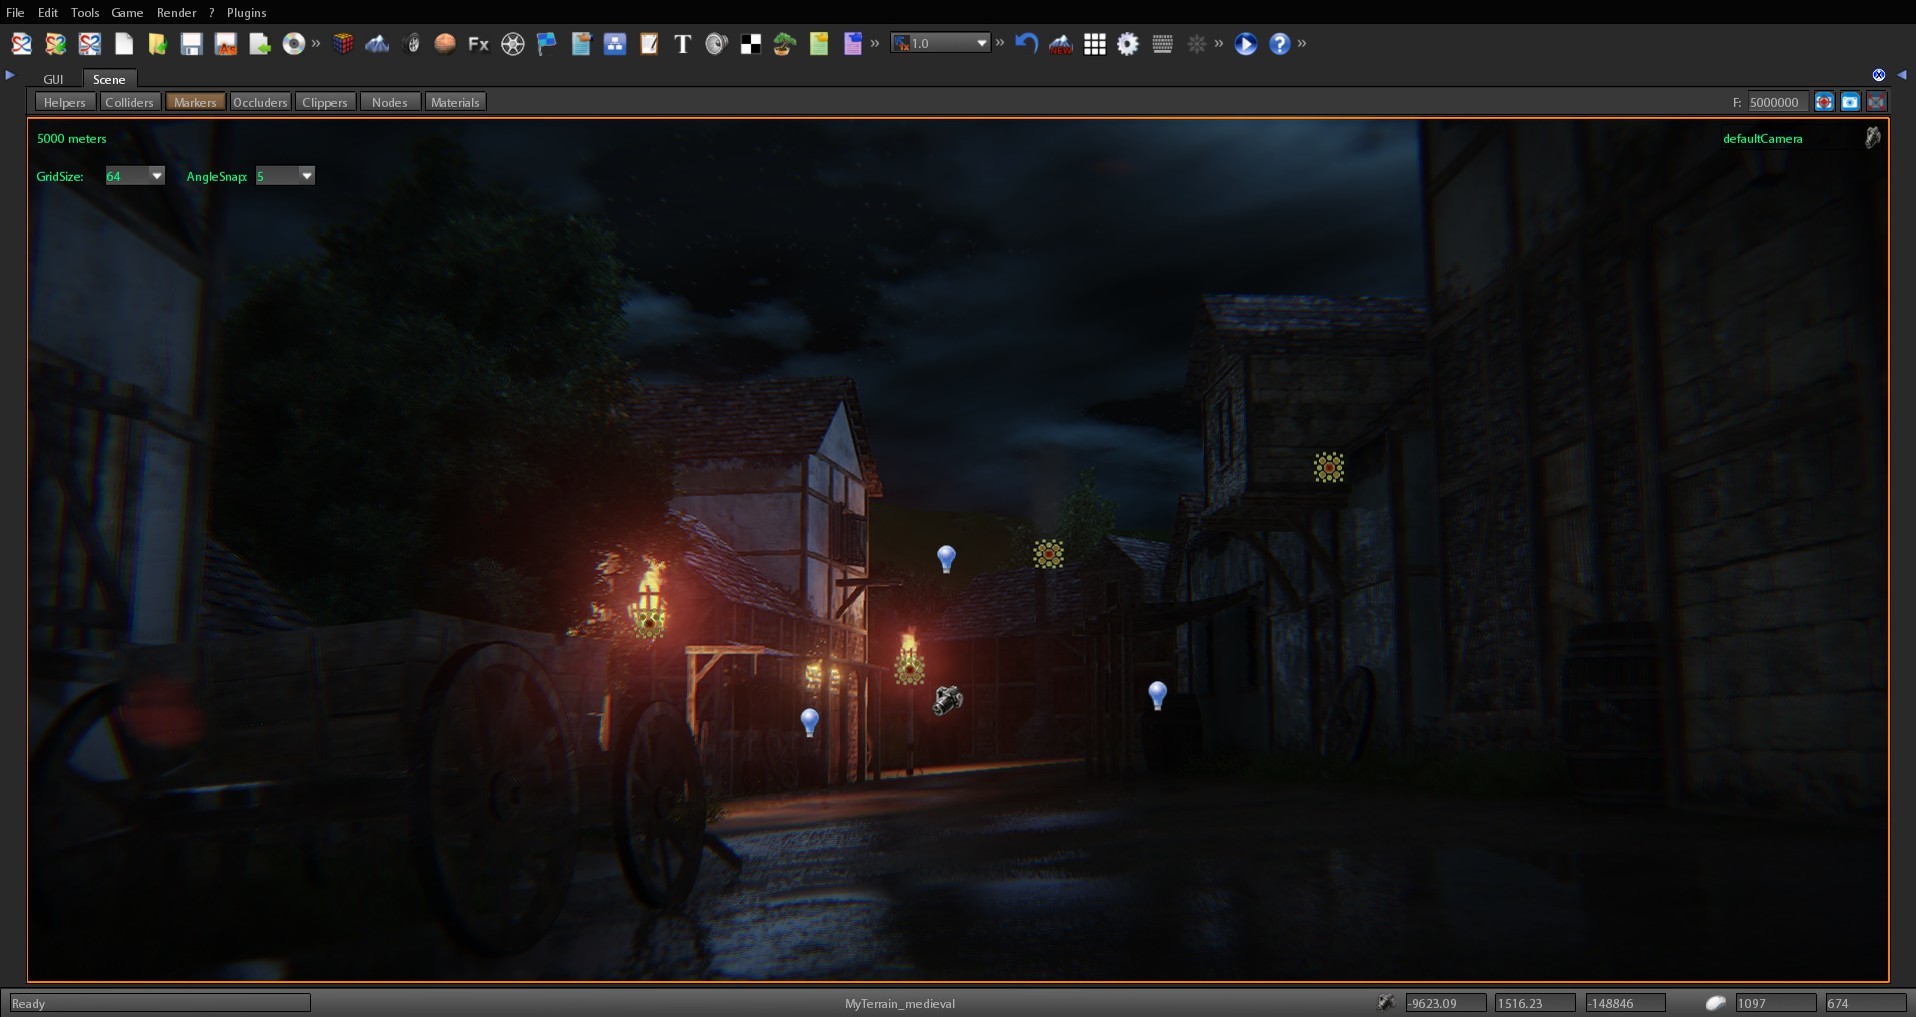
Task: Open the Fx particle effects editor
Action: pos(477,44)
